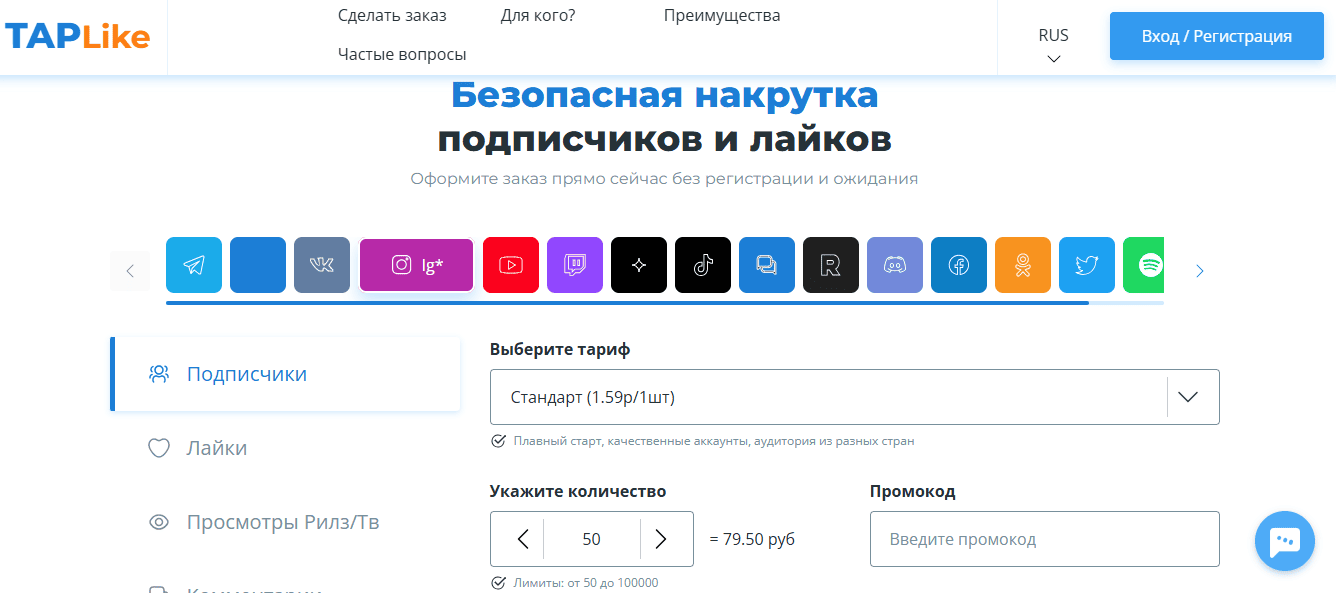
Task: Click the quantity field showing 50
Action: [592, 539]
